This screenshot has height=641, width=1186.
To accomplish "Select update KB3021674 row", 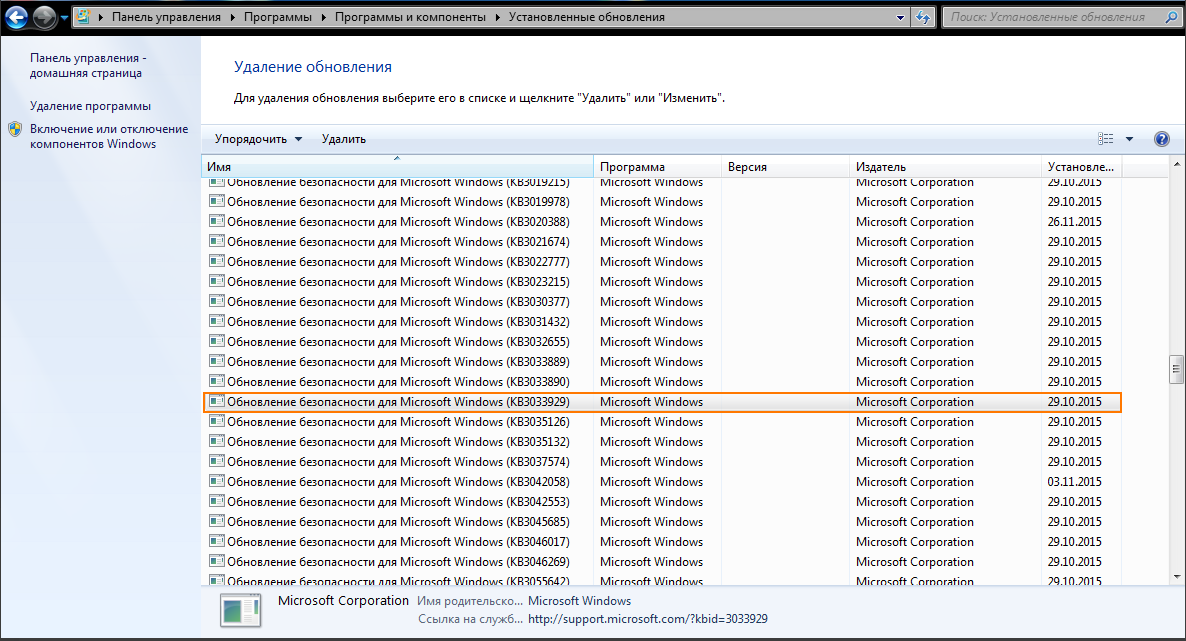I will pyautogui.click(x=663, y=242).
